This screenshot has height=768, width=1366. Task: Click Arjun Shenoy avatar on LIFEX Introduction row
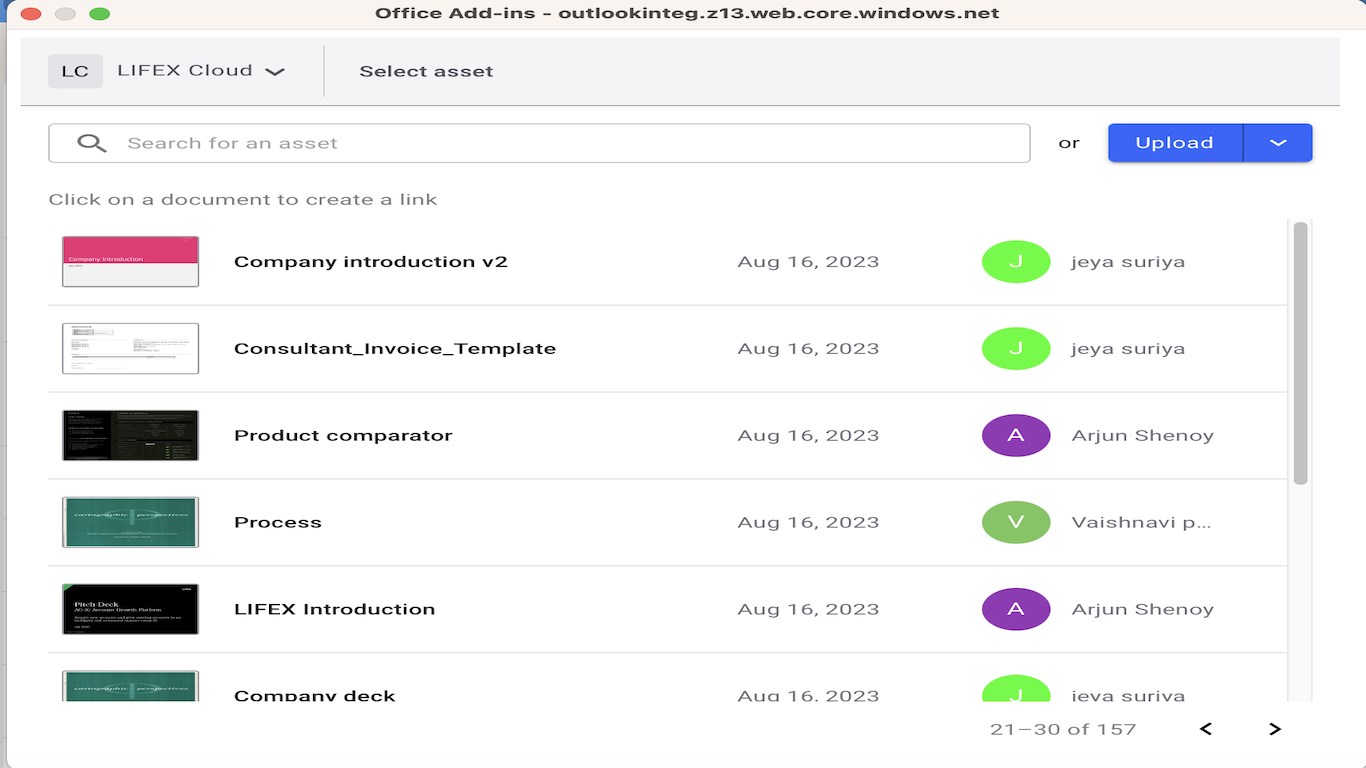(x=1016, y=610)
